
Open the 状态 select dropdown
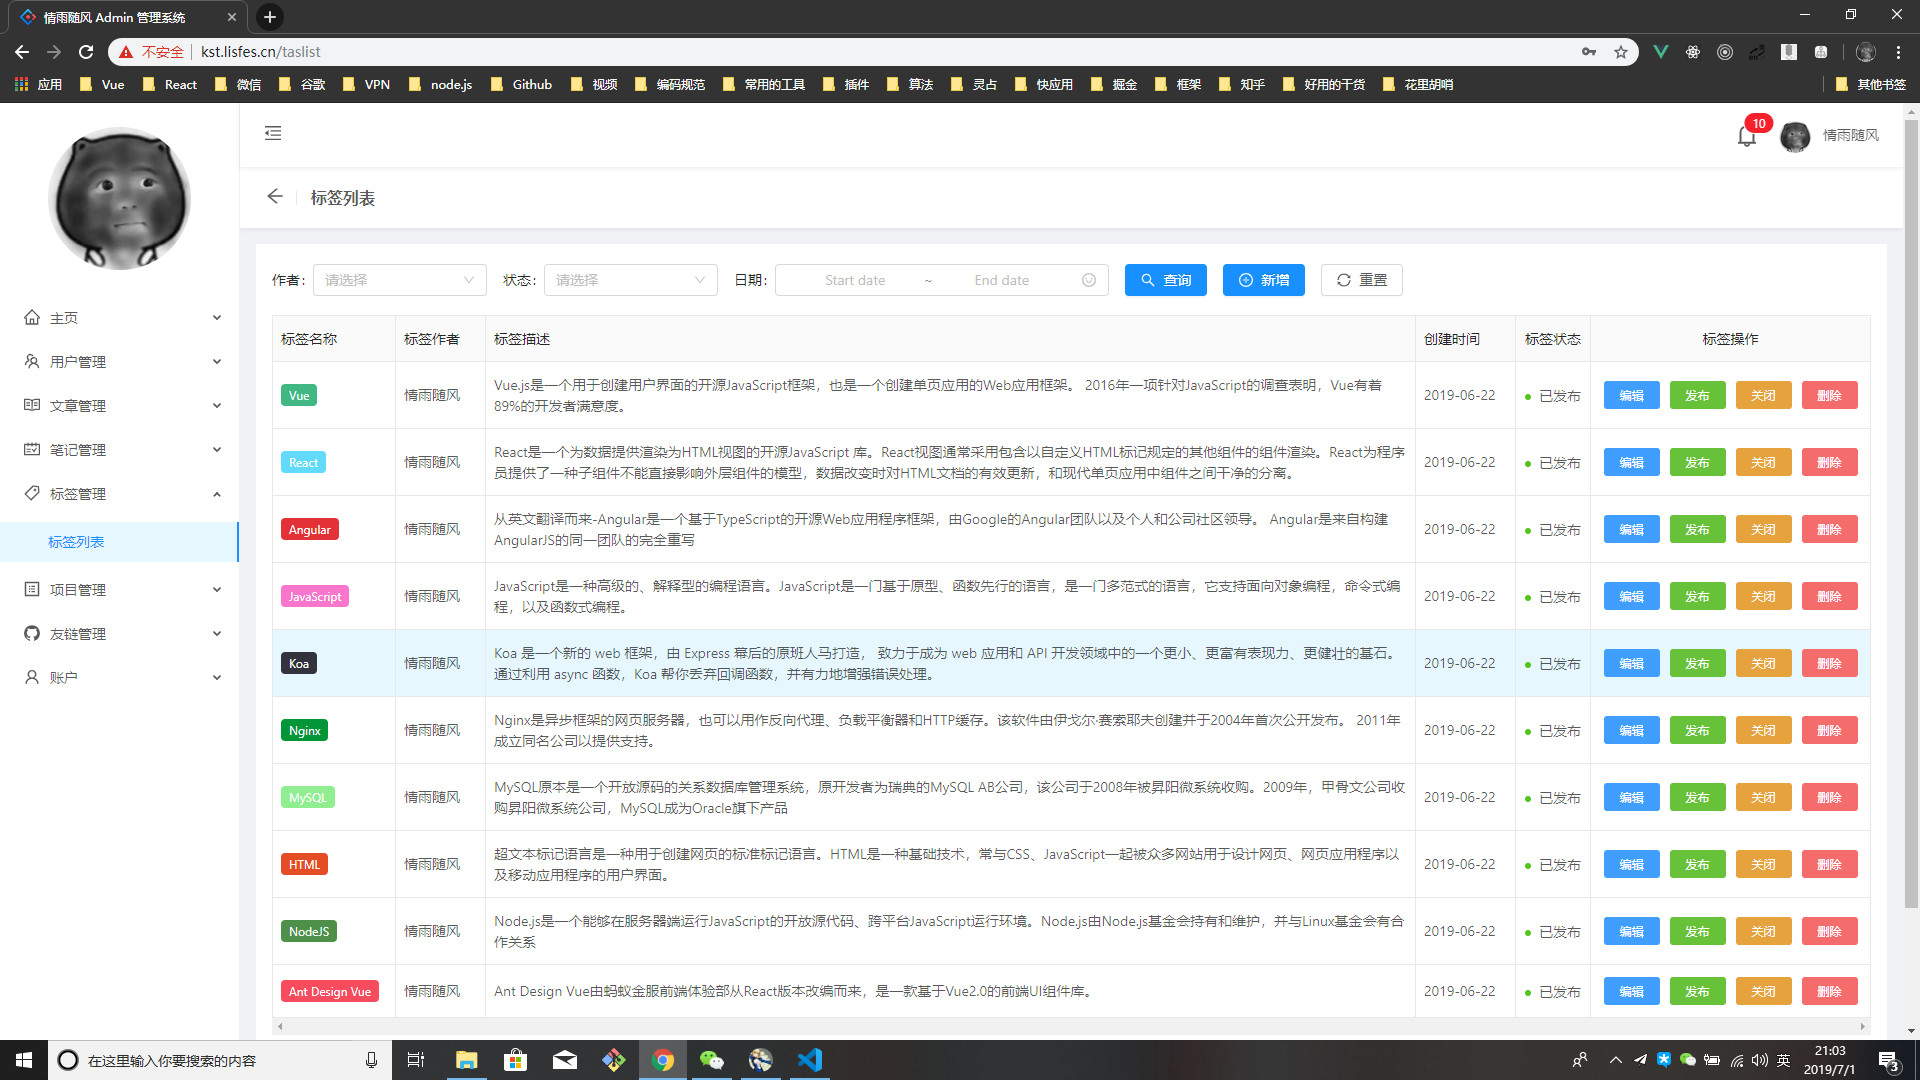(630, 280)
